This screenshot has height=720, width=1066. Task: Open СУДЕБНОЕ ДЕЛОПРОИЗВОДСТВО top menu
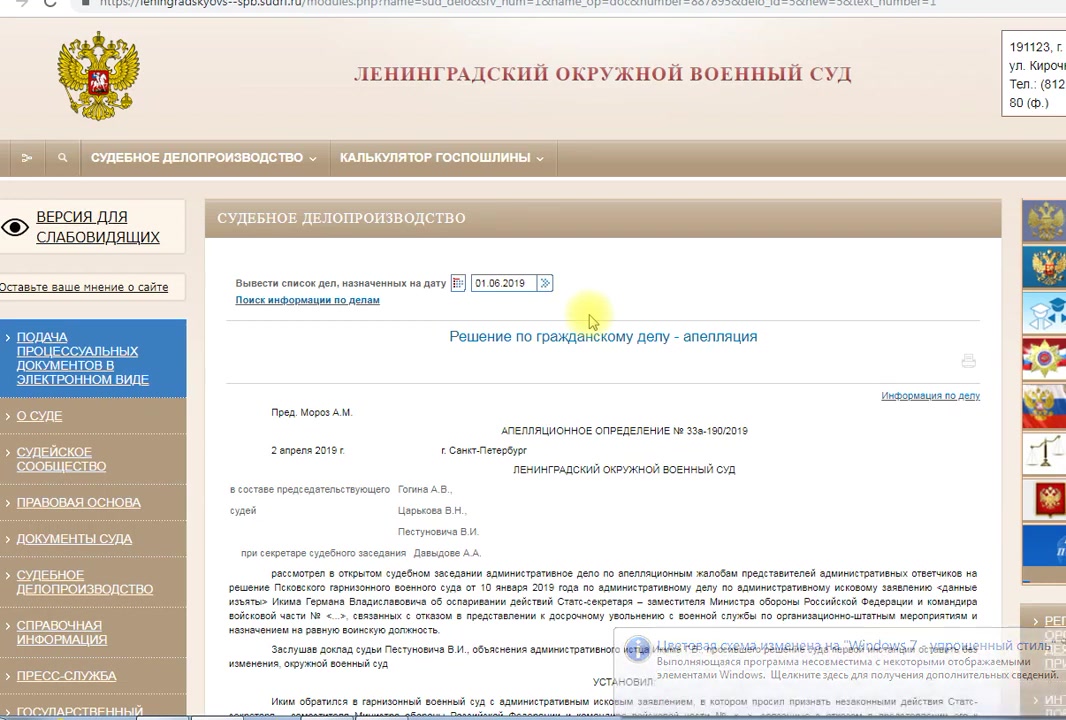coord(204,158)
